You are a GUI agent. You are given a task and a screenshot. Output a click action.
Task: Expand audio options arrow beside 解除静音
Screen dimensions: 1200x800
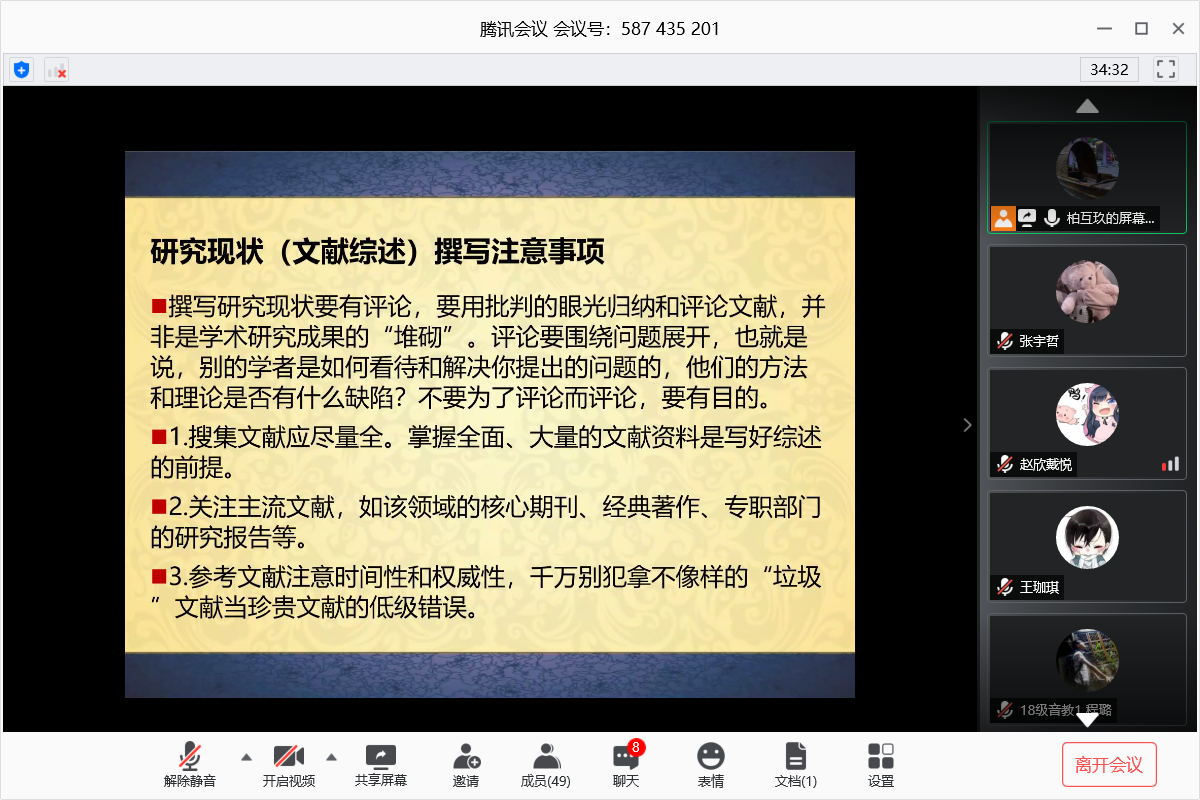point(245,756)
